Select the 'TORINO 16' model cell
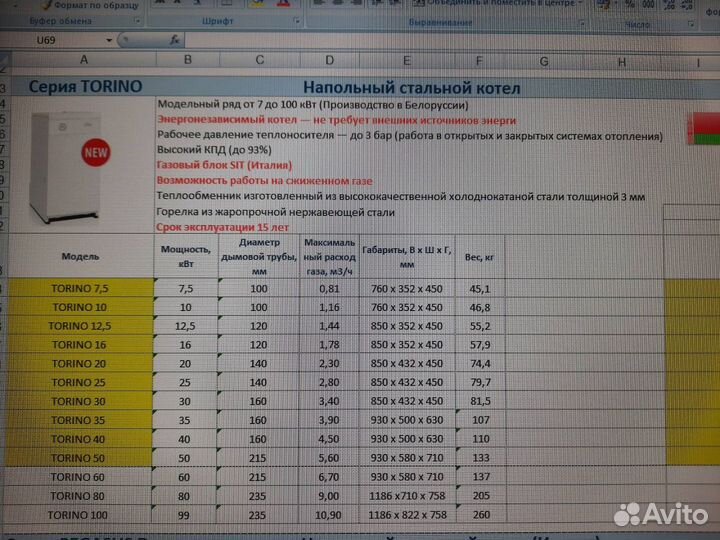The width and height of the screenshot is (720, 540). [79, 345]
